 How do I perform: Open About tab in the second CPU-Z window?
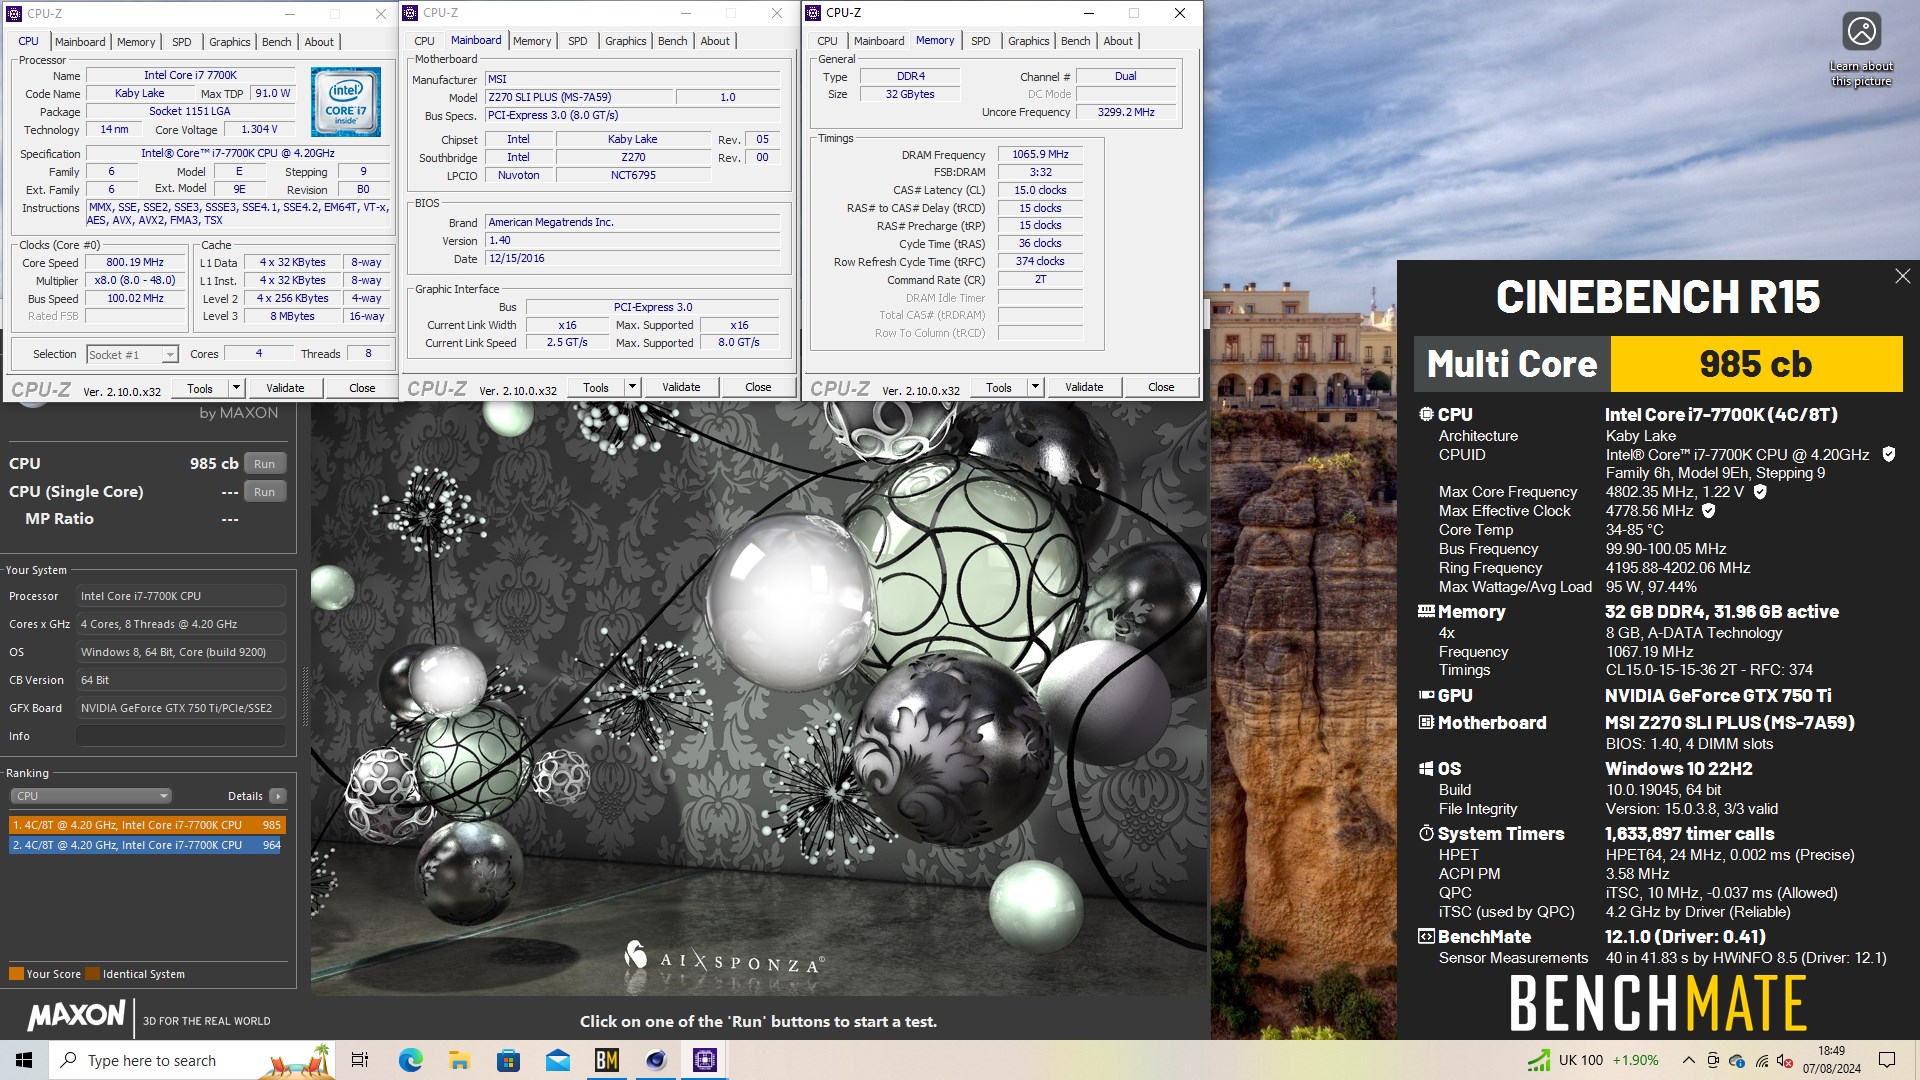click(715, 41)
